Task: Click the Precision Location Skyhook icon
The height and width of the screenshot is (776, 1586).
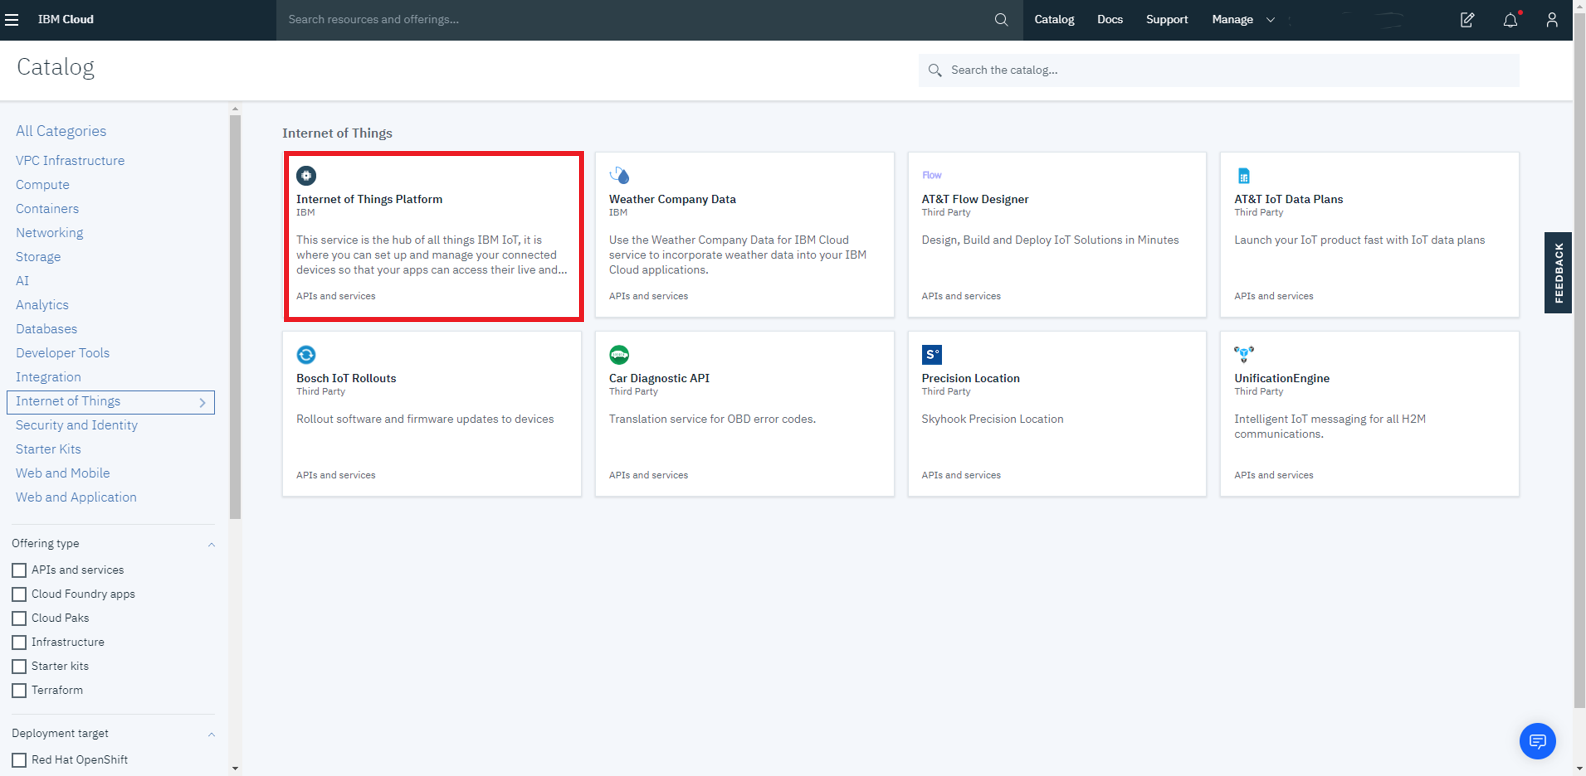Action: coord(932,354)
